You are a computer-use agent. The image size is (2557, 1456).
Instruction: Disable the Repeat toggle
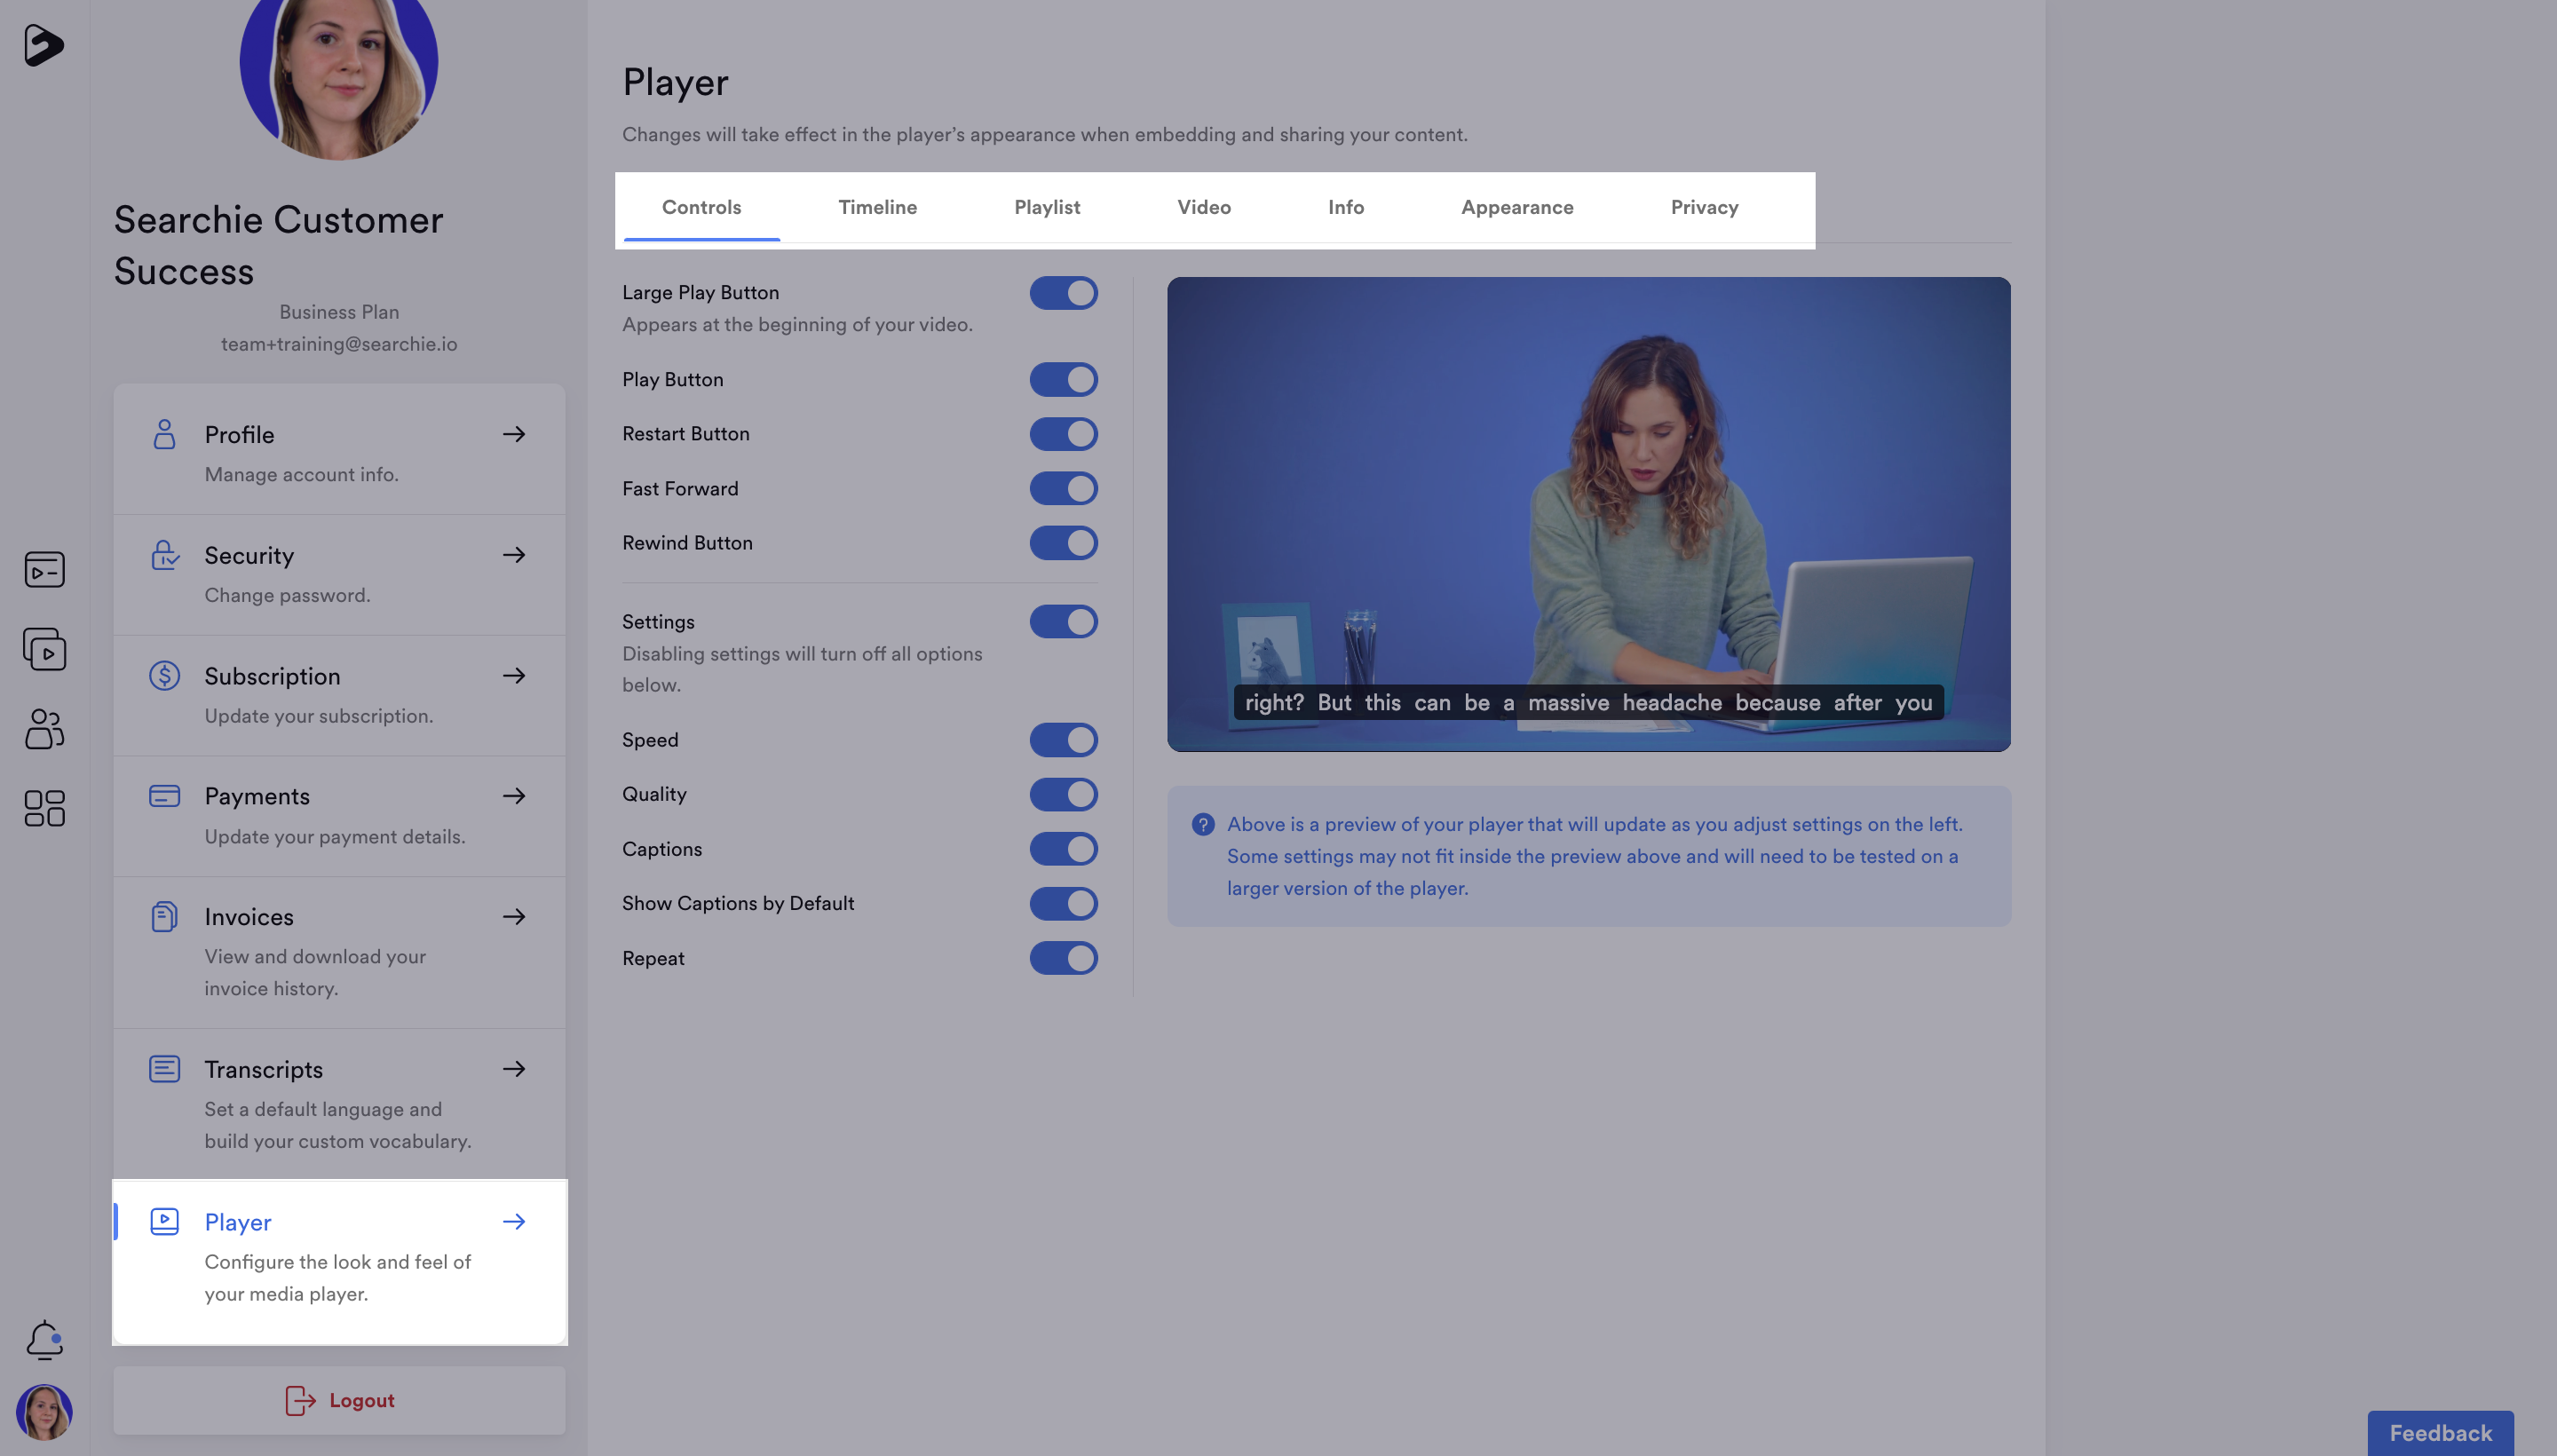pyautogui.click(x=1065, y=959)
